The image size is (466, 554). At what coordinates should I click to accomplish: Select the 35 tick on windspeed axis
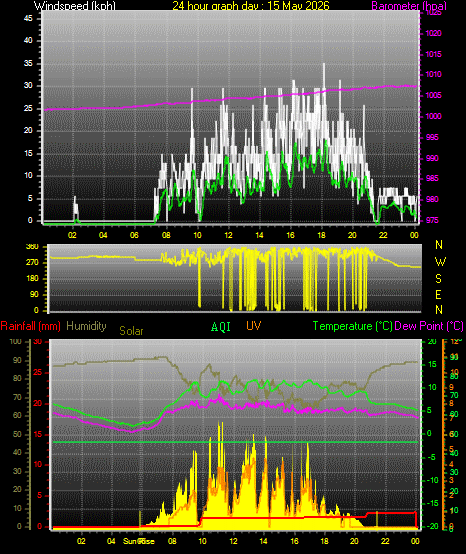tap(28, 63)
